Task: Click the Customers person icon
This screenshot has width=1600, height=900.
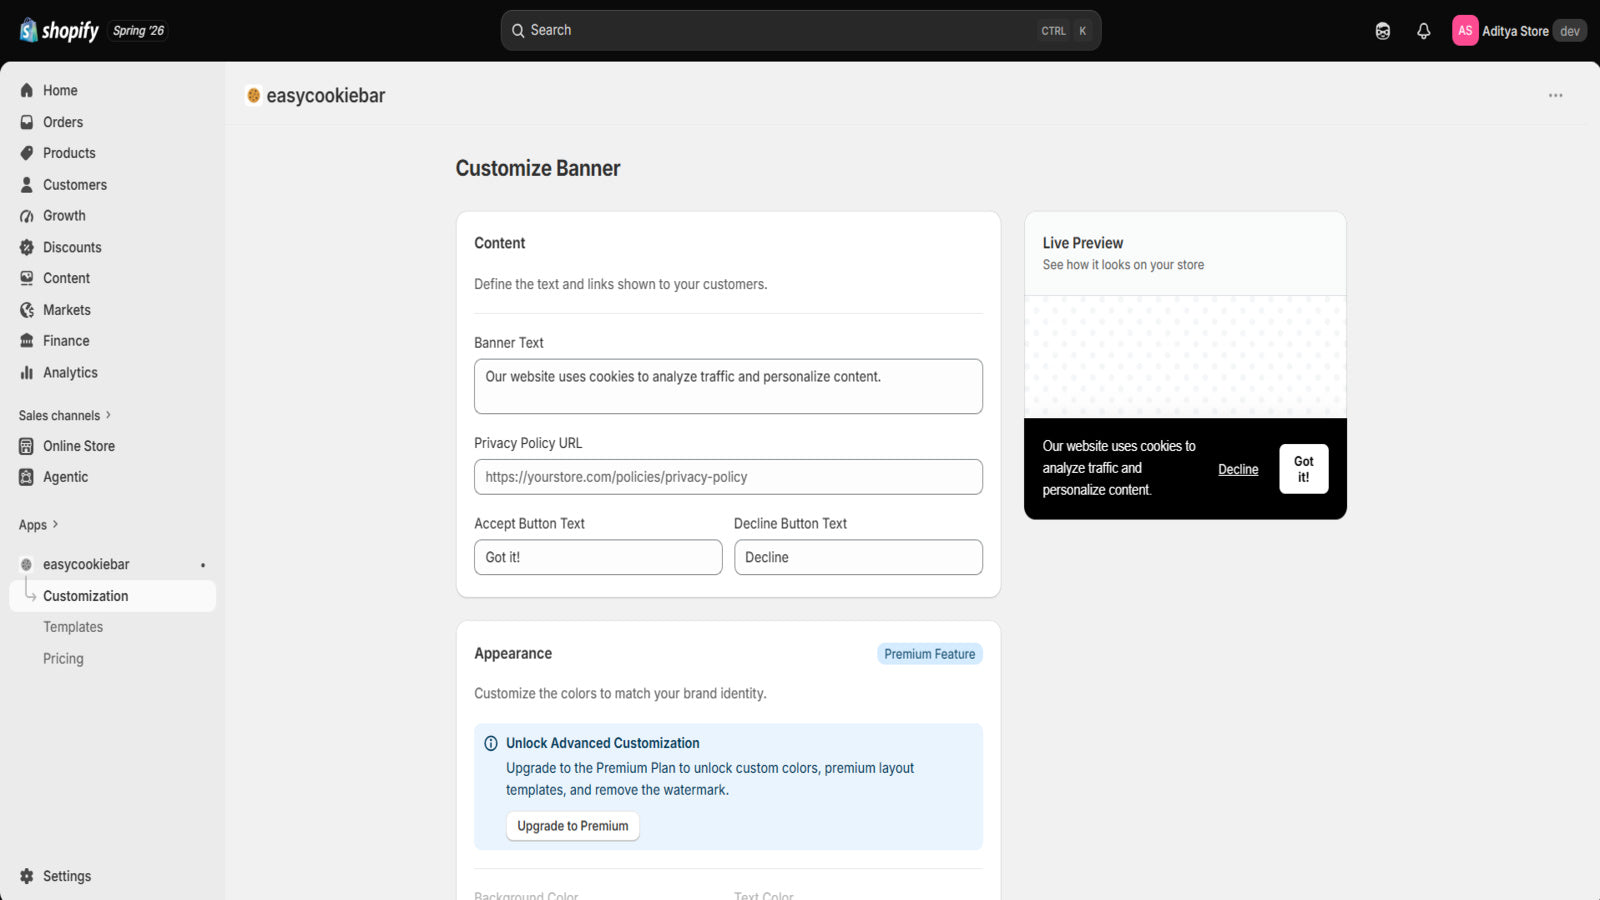Action: click(27, 185)
